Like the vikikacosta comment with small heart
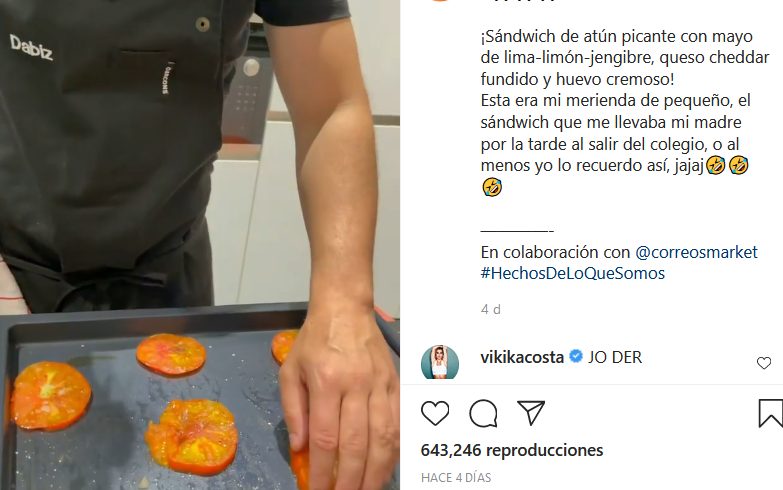Image resolution: width=783 pixels, height=490 pixels. pyautogui.click(x=764, y=363)
